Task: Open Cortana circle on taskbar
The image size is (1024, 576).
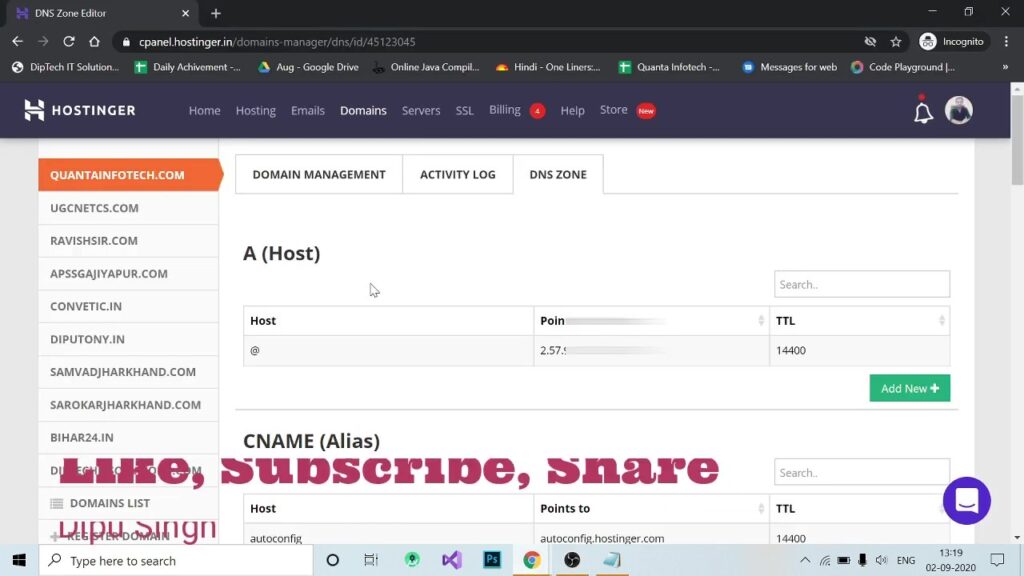Action: (332, 560)
